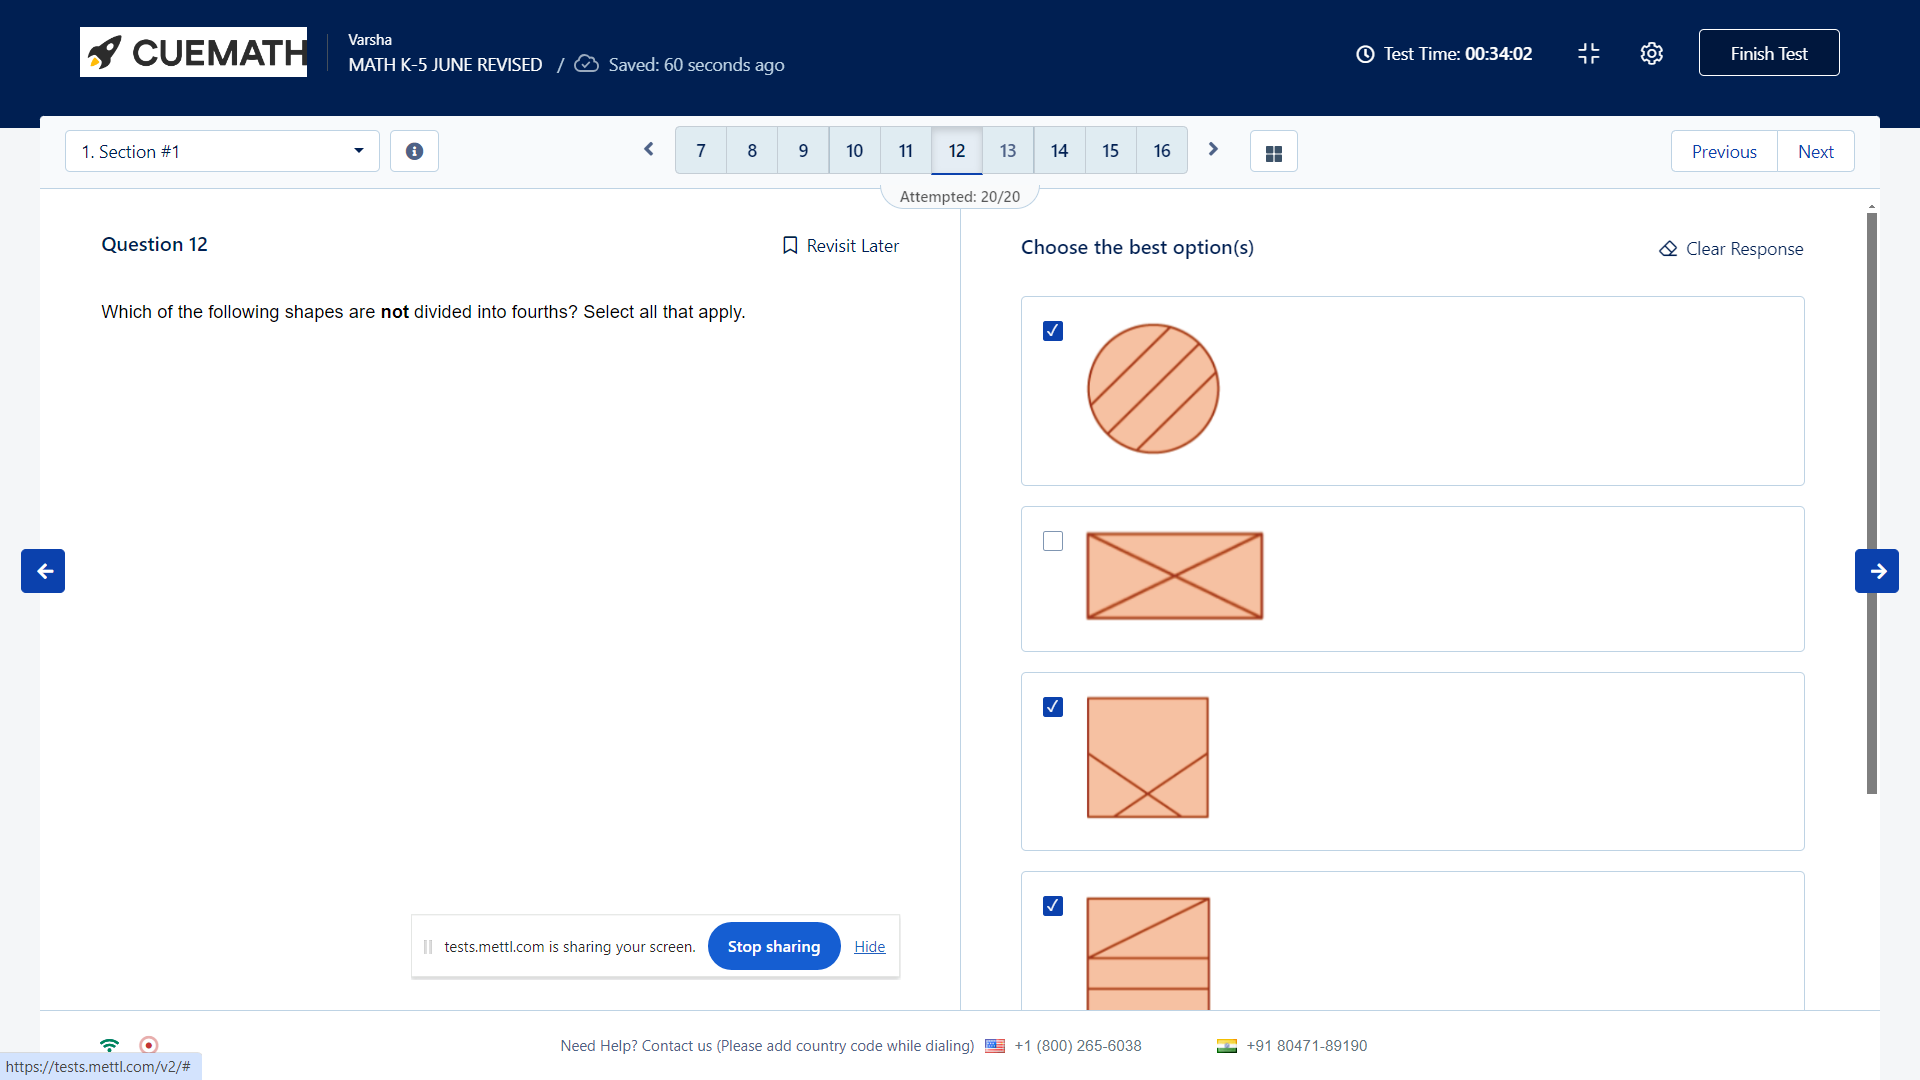The width and height of the screenshot is (1920, 1080).
Task: Open the question grid overview icon
Action: pyautogui.click(x=1274, y=152)
